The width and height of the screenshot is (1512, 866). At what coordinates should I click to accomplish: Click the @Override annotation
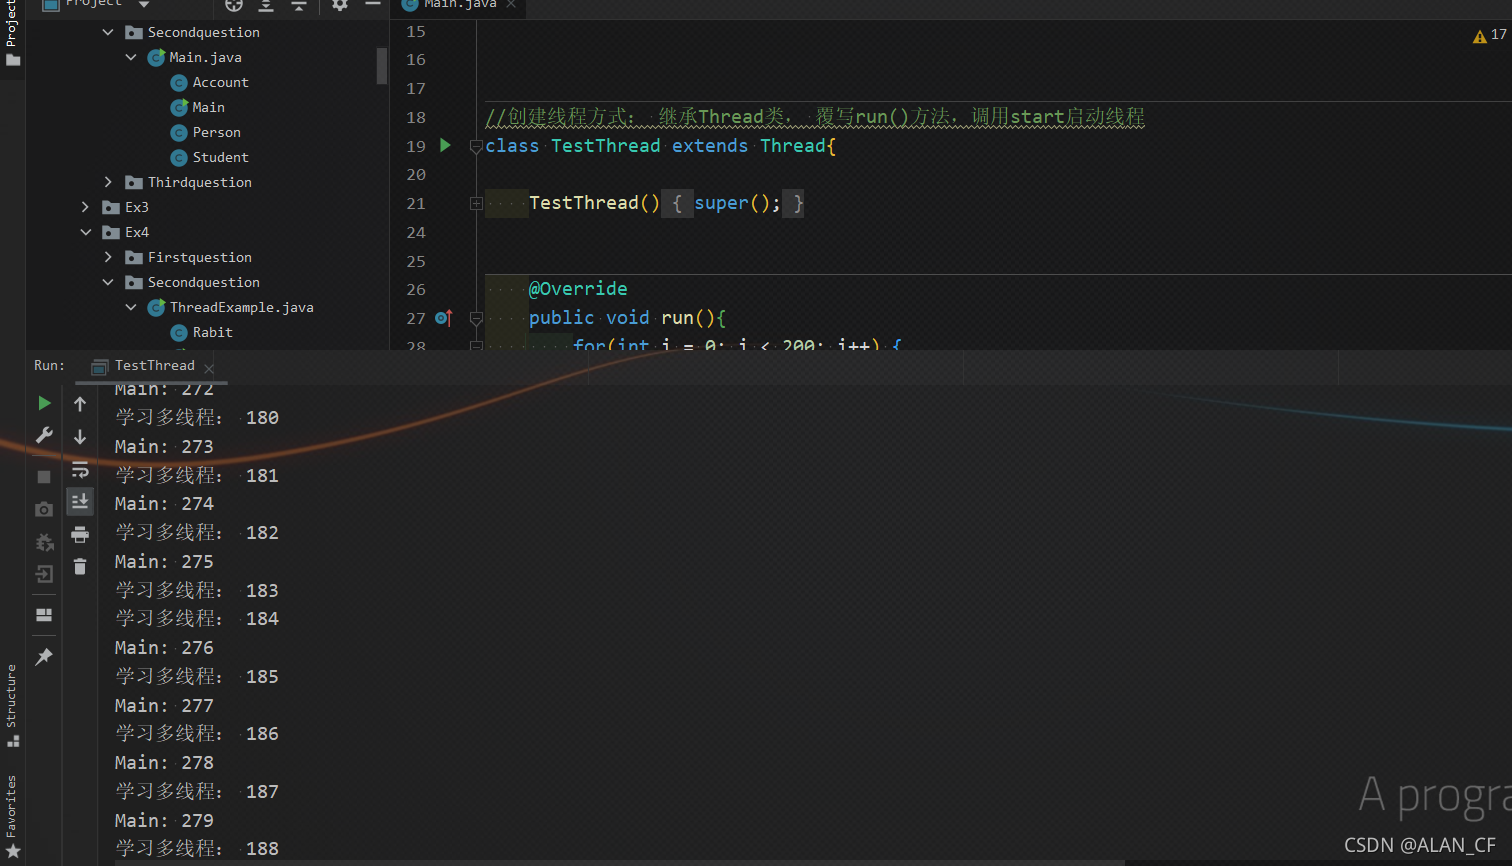578,289
